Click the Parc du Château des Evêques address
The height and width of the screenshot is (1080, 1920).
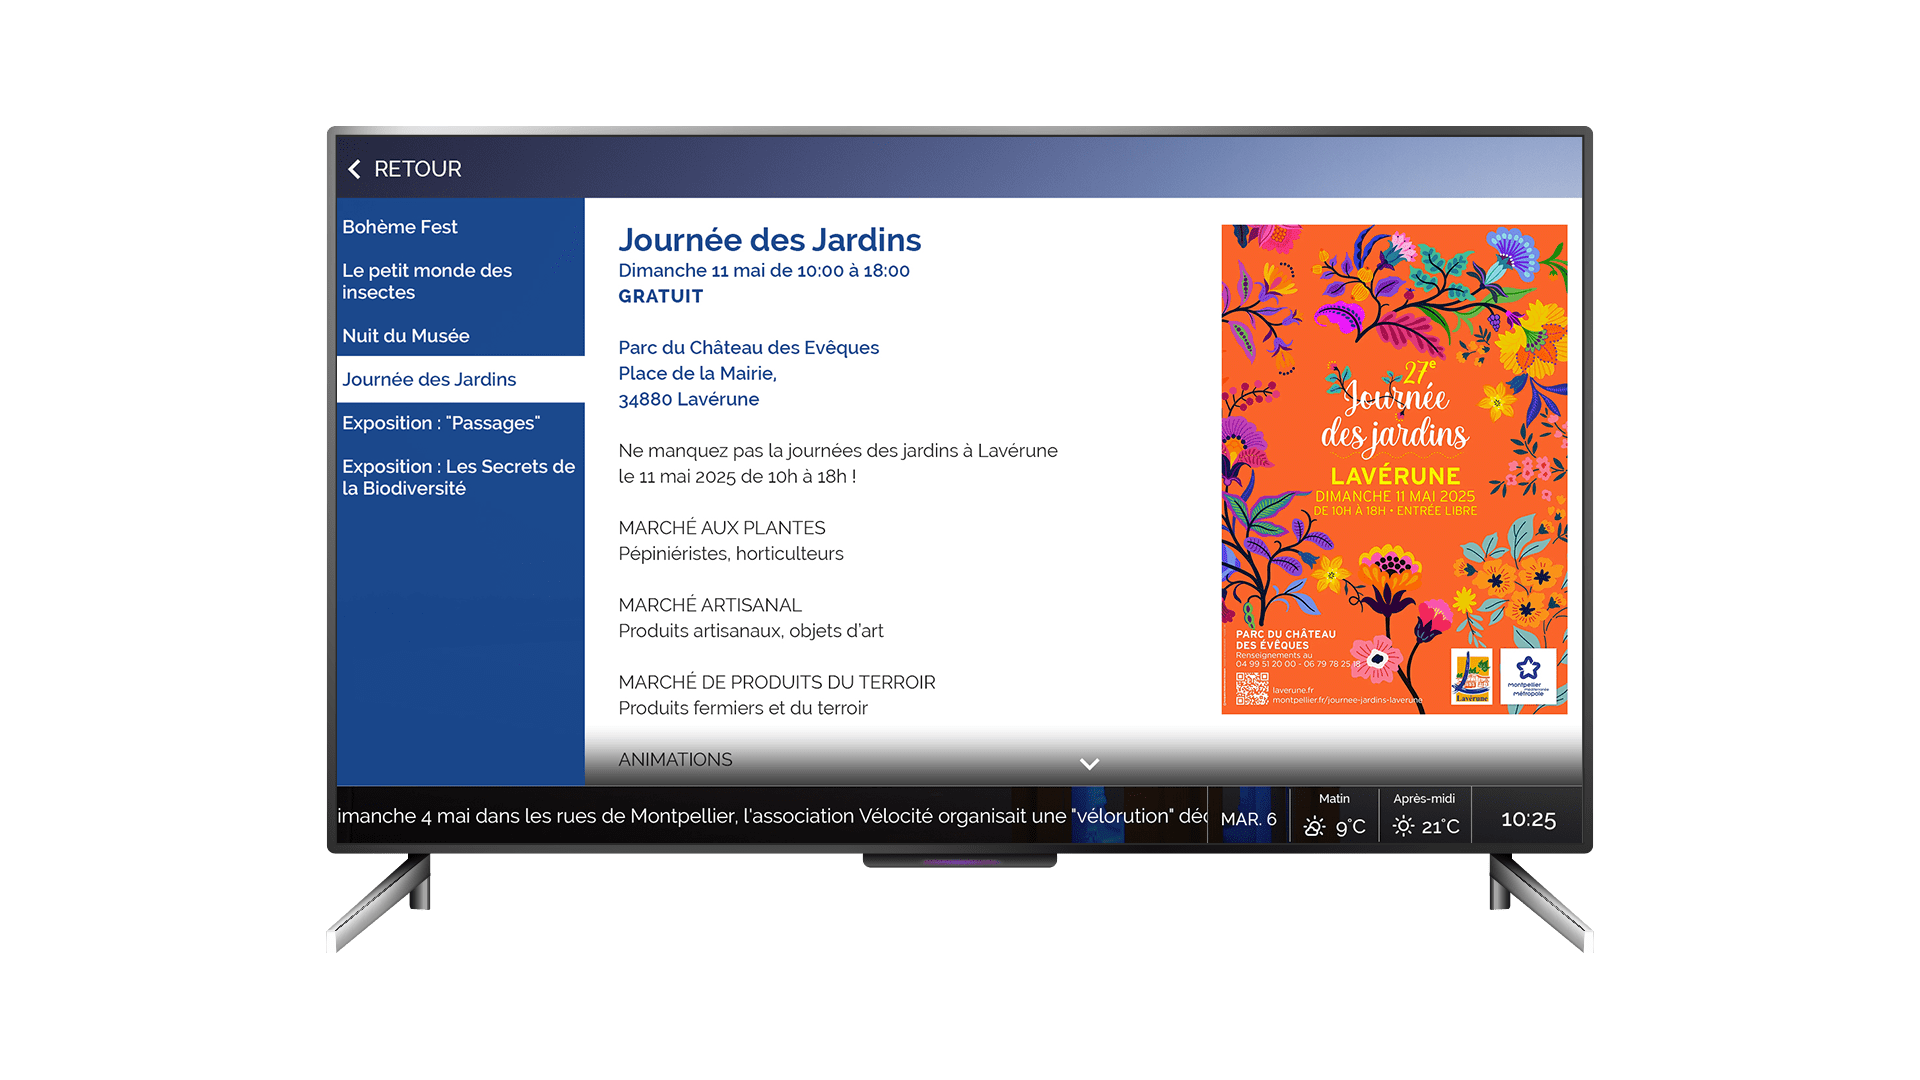pos(749,347)
